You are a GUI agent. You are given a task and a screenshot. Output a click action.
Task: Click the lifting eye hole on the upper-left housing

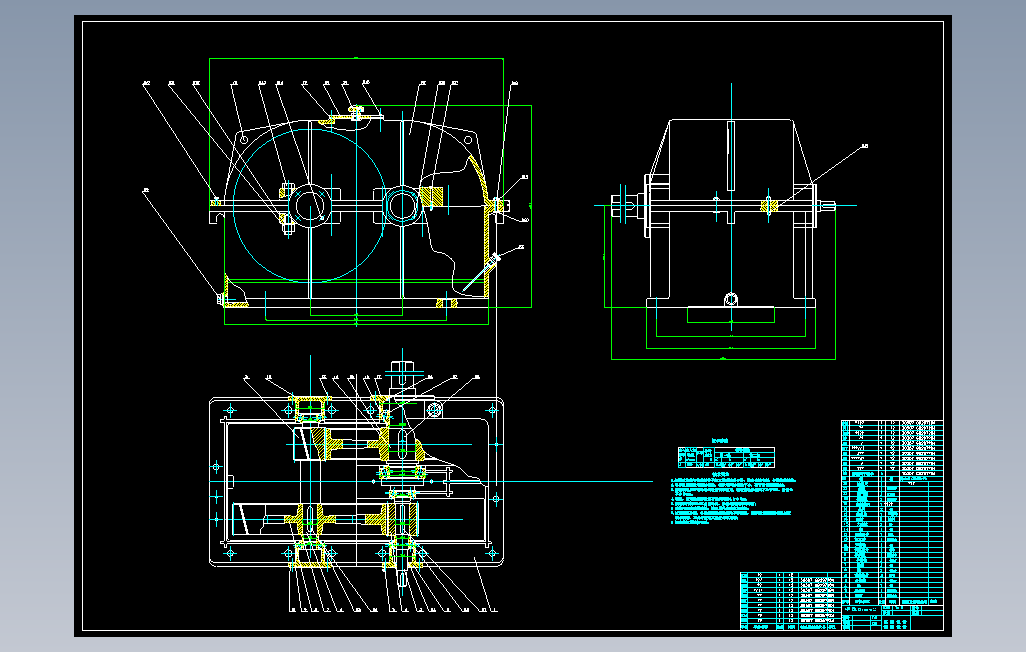pos(243,139)
